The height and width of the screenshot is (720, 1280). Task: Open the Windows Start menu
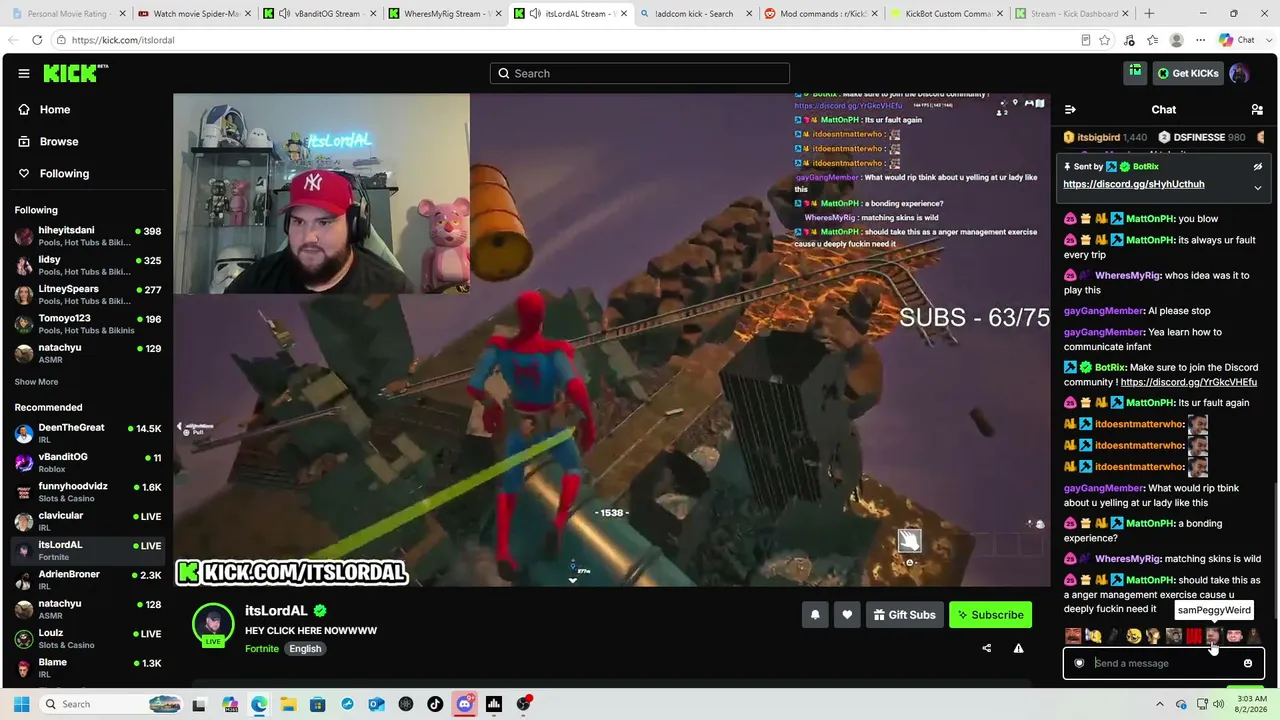tap(21, 704)
